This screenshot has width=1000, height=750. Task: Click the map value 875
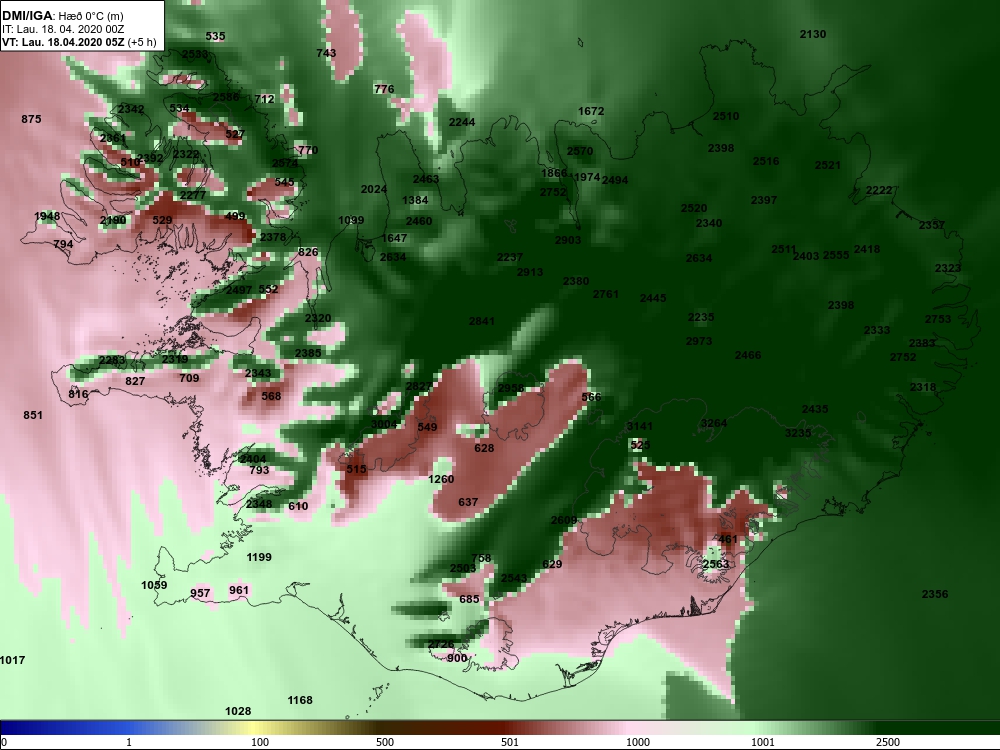pos(31,119)
